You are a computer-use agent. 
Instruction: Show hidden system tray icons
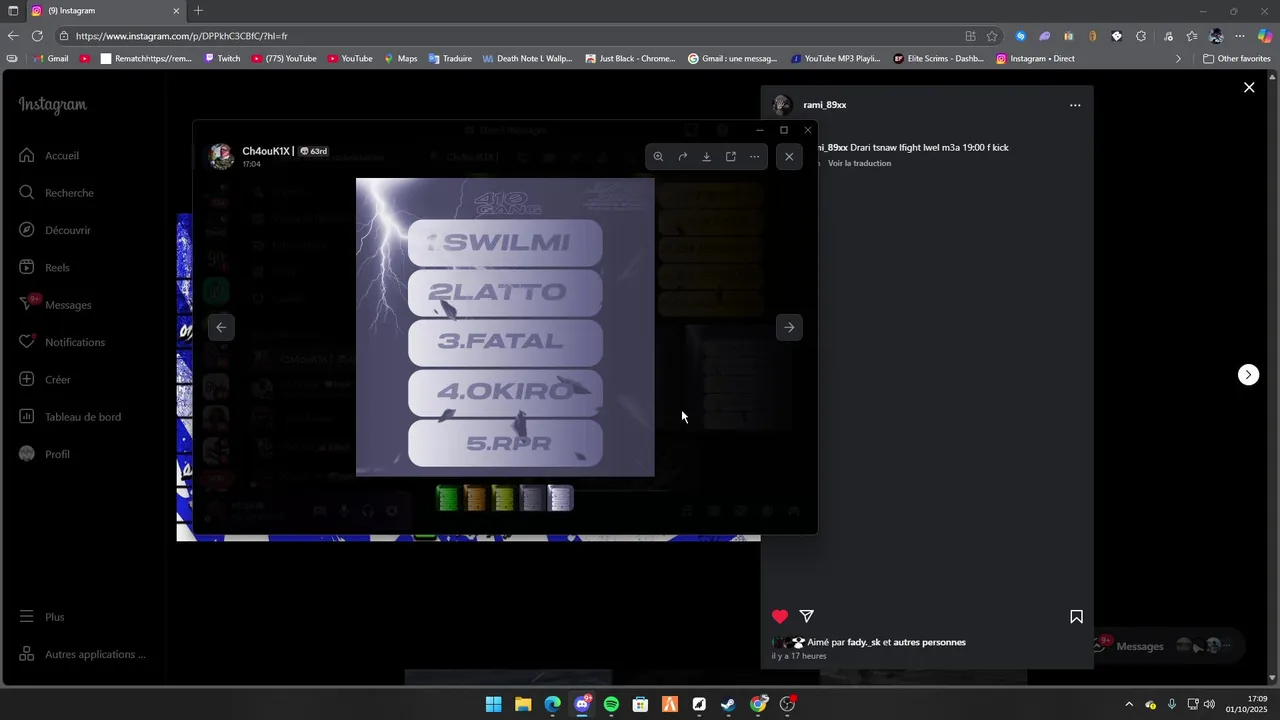(1129, 704)
